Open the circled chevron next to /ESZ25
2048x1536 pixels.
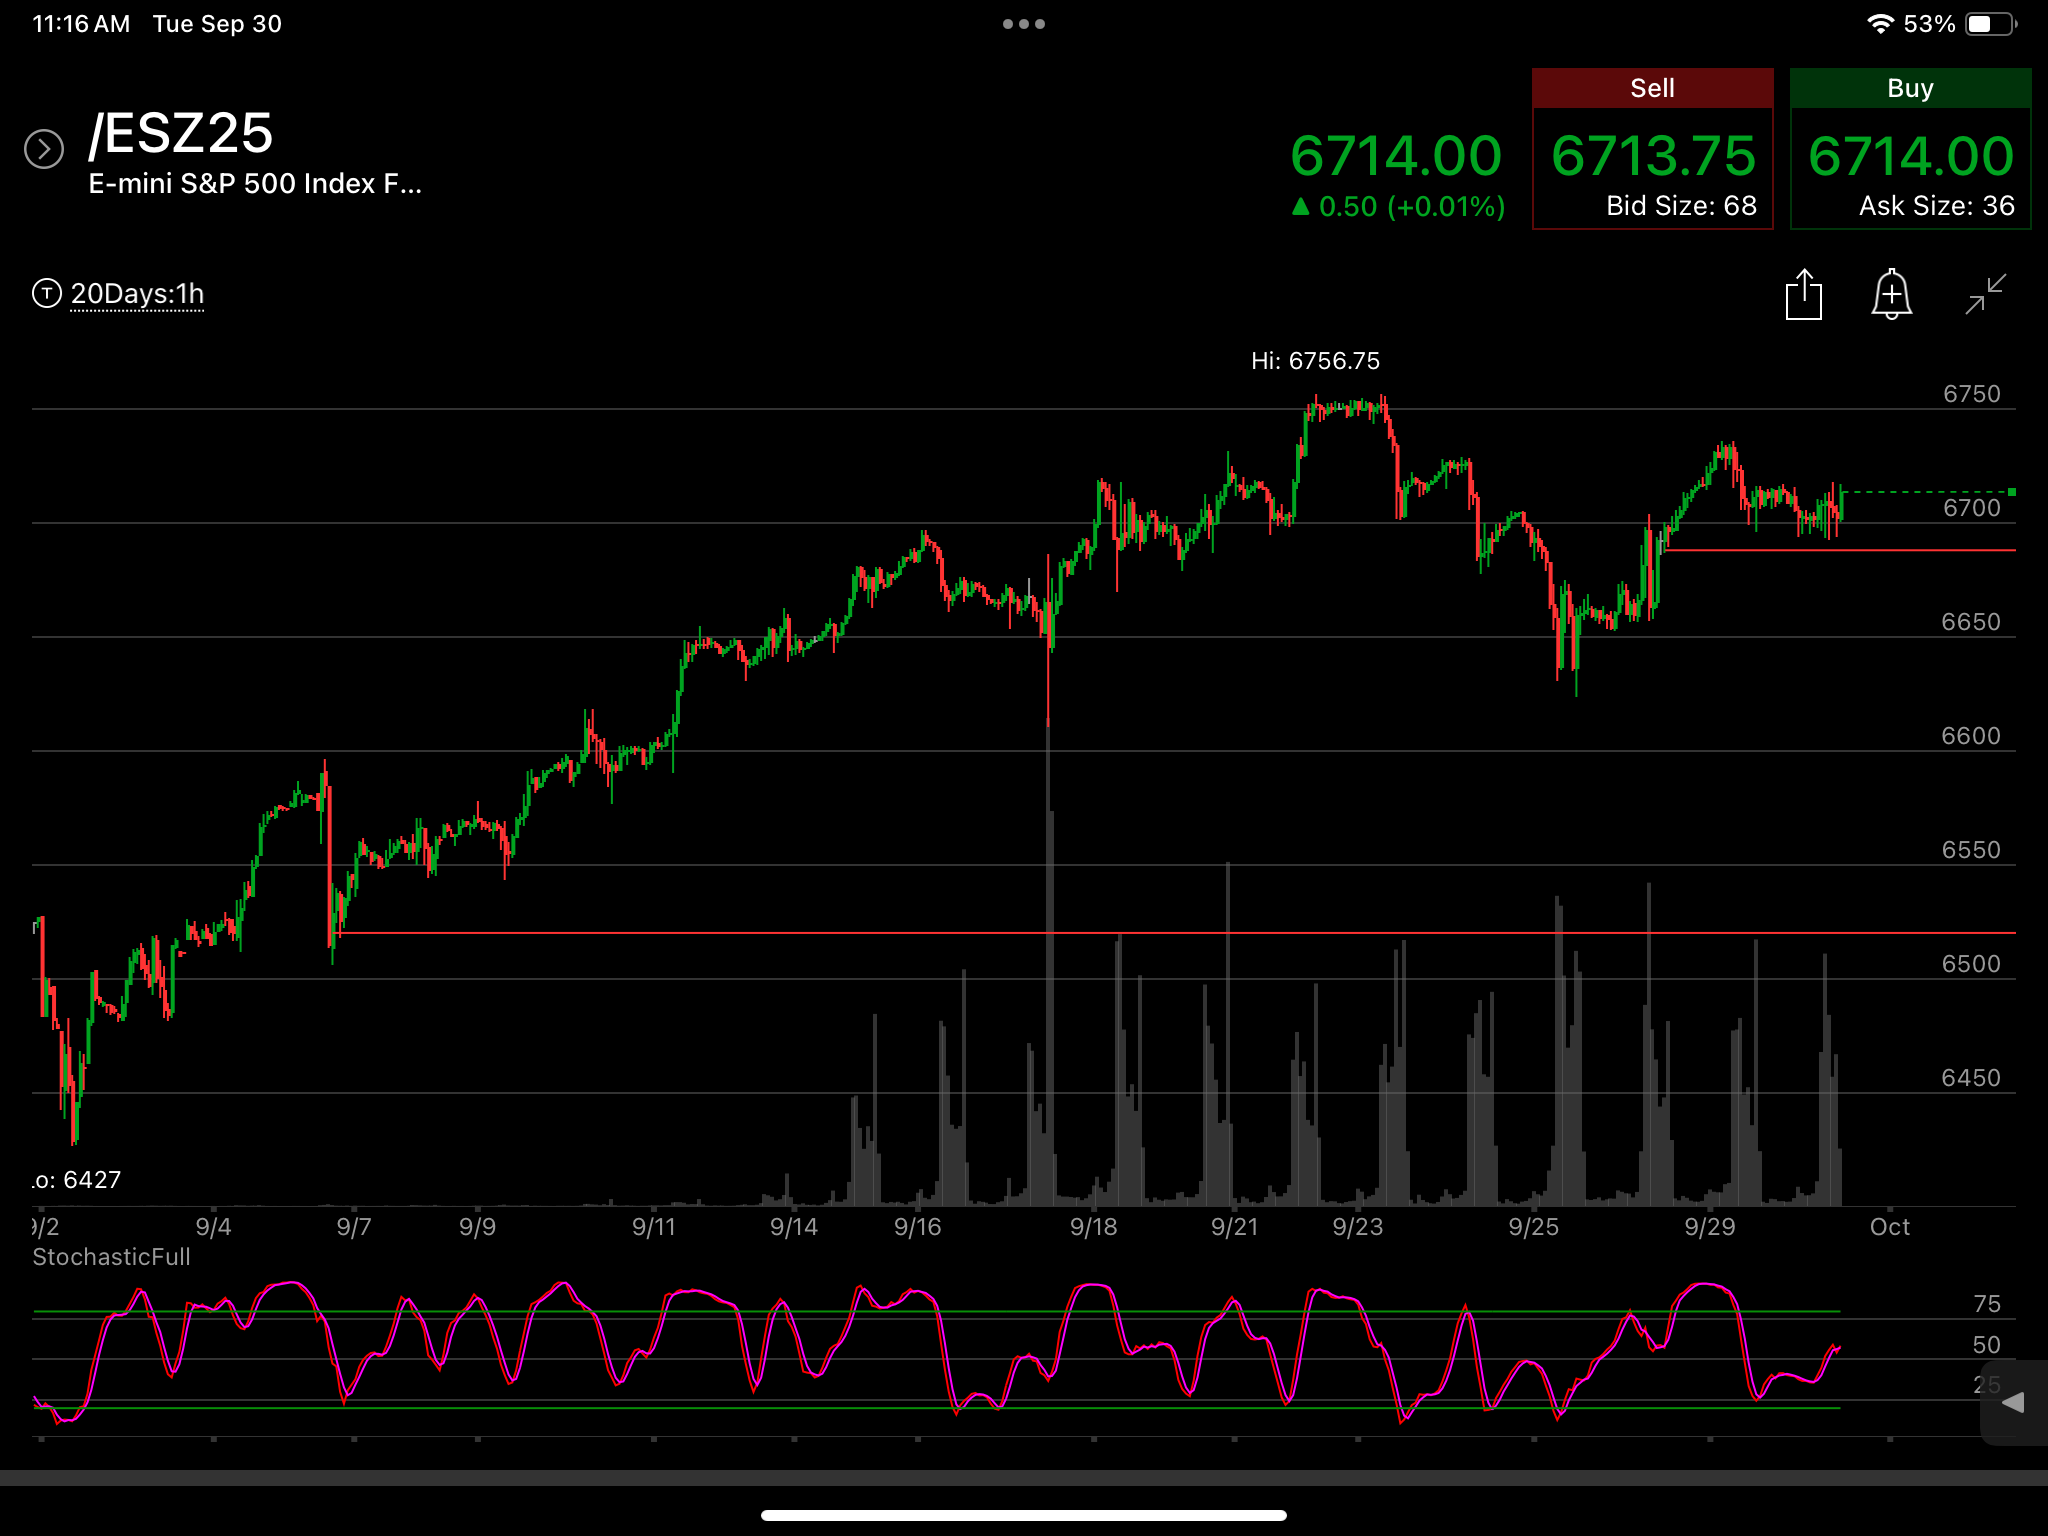pyautogui.click(x=44, y=149)
